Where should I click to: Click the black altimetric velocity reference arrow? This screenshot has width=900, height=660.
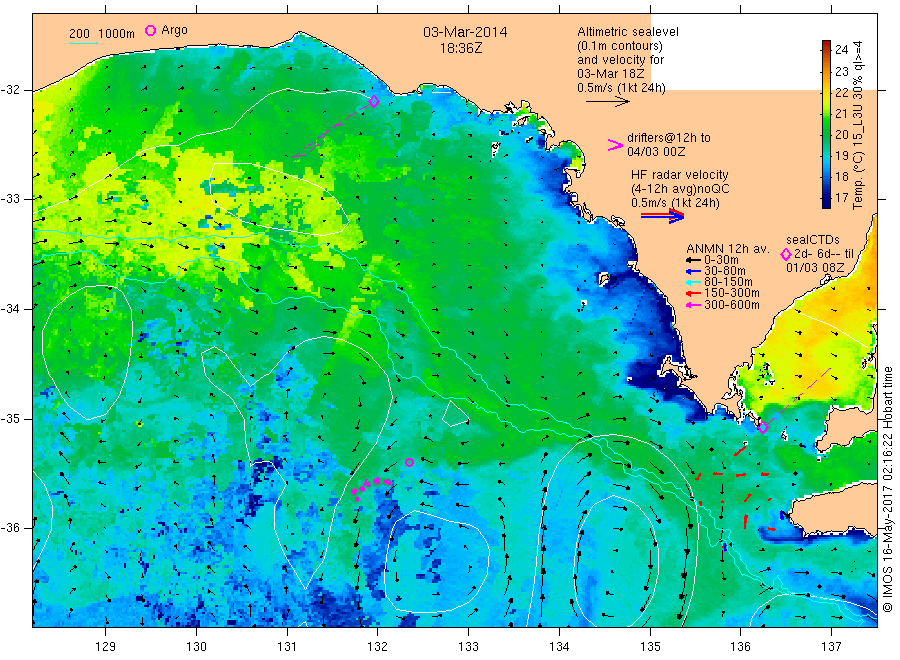coord(607,102)
